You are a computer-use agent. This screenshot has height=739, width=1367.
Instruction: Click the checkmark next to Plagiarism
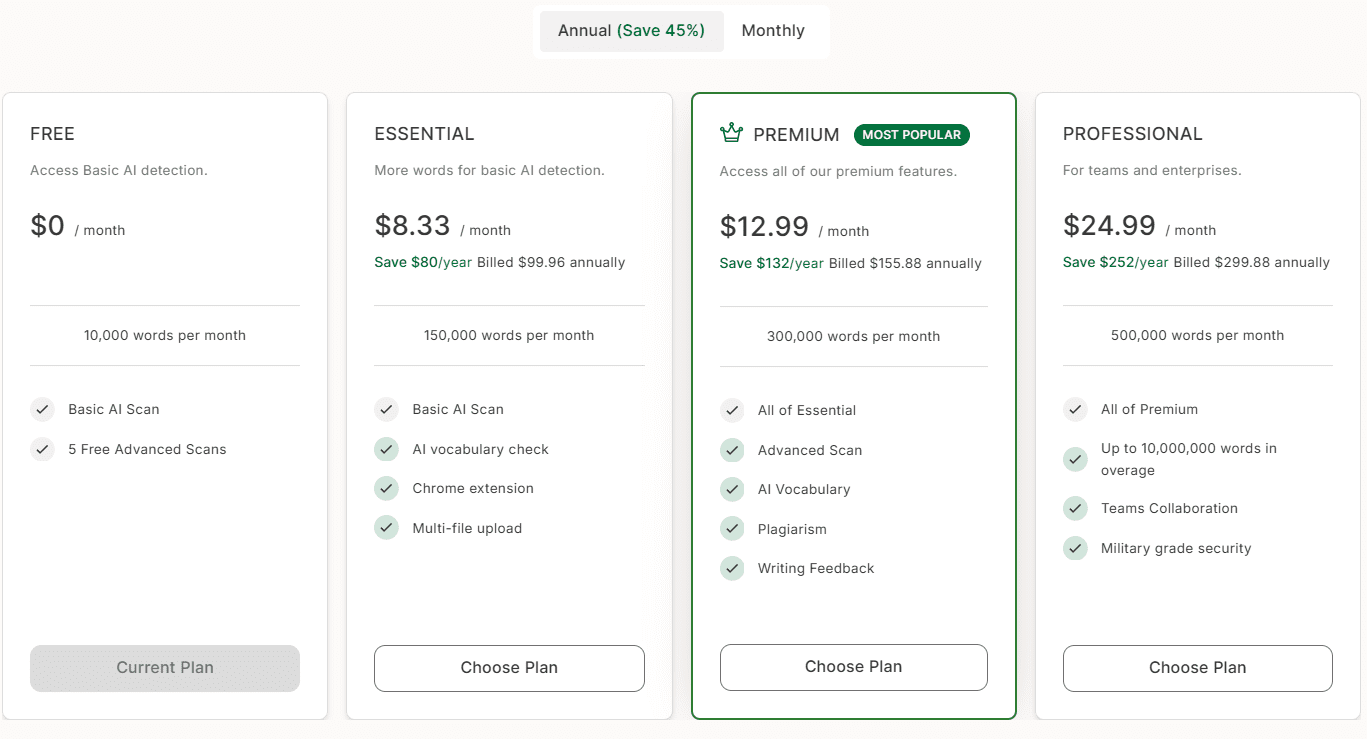point(731,528)
